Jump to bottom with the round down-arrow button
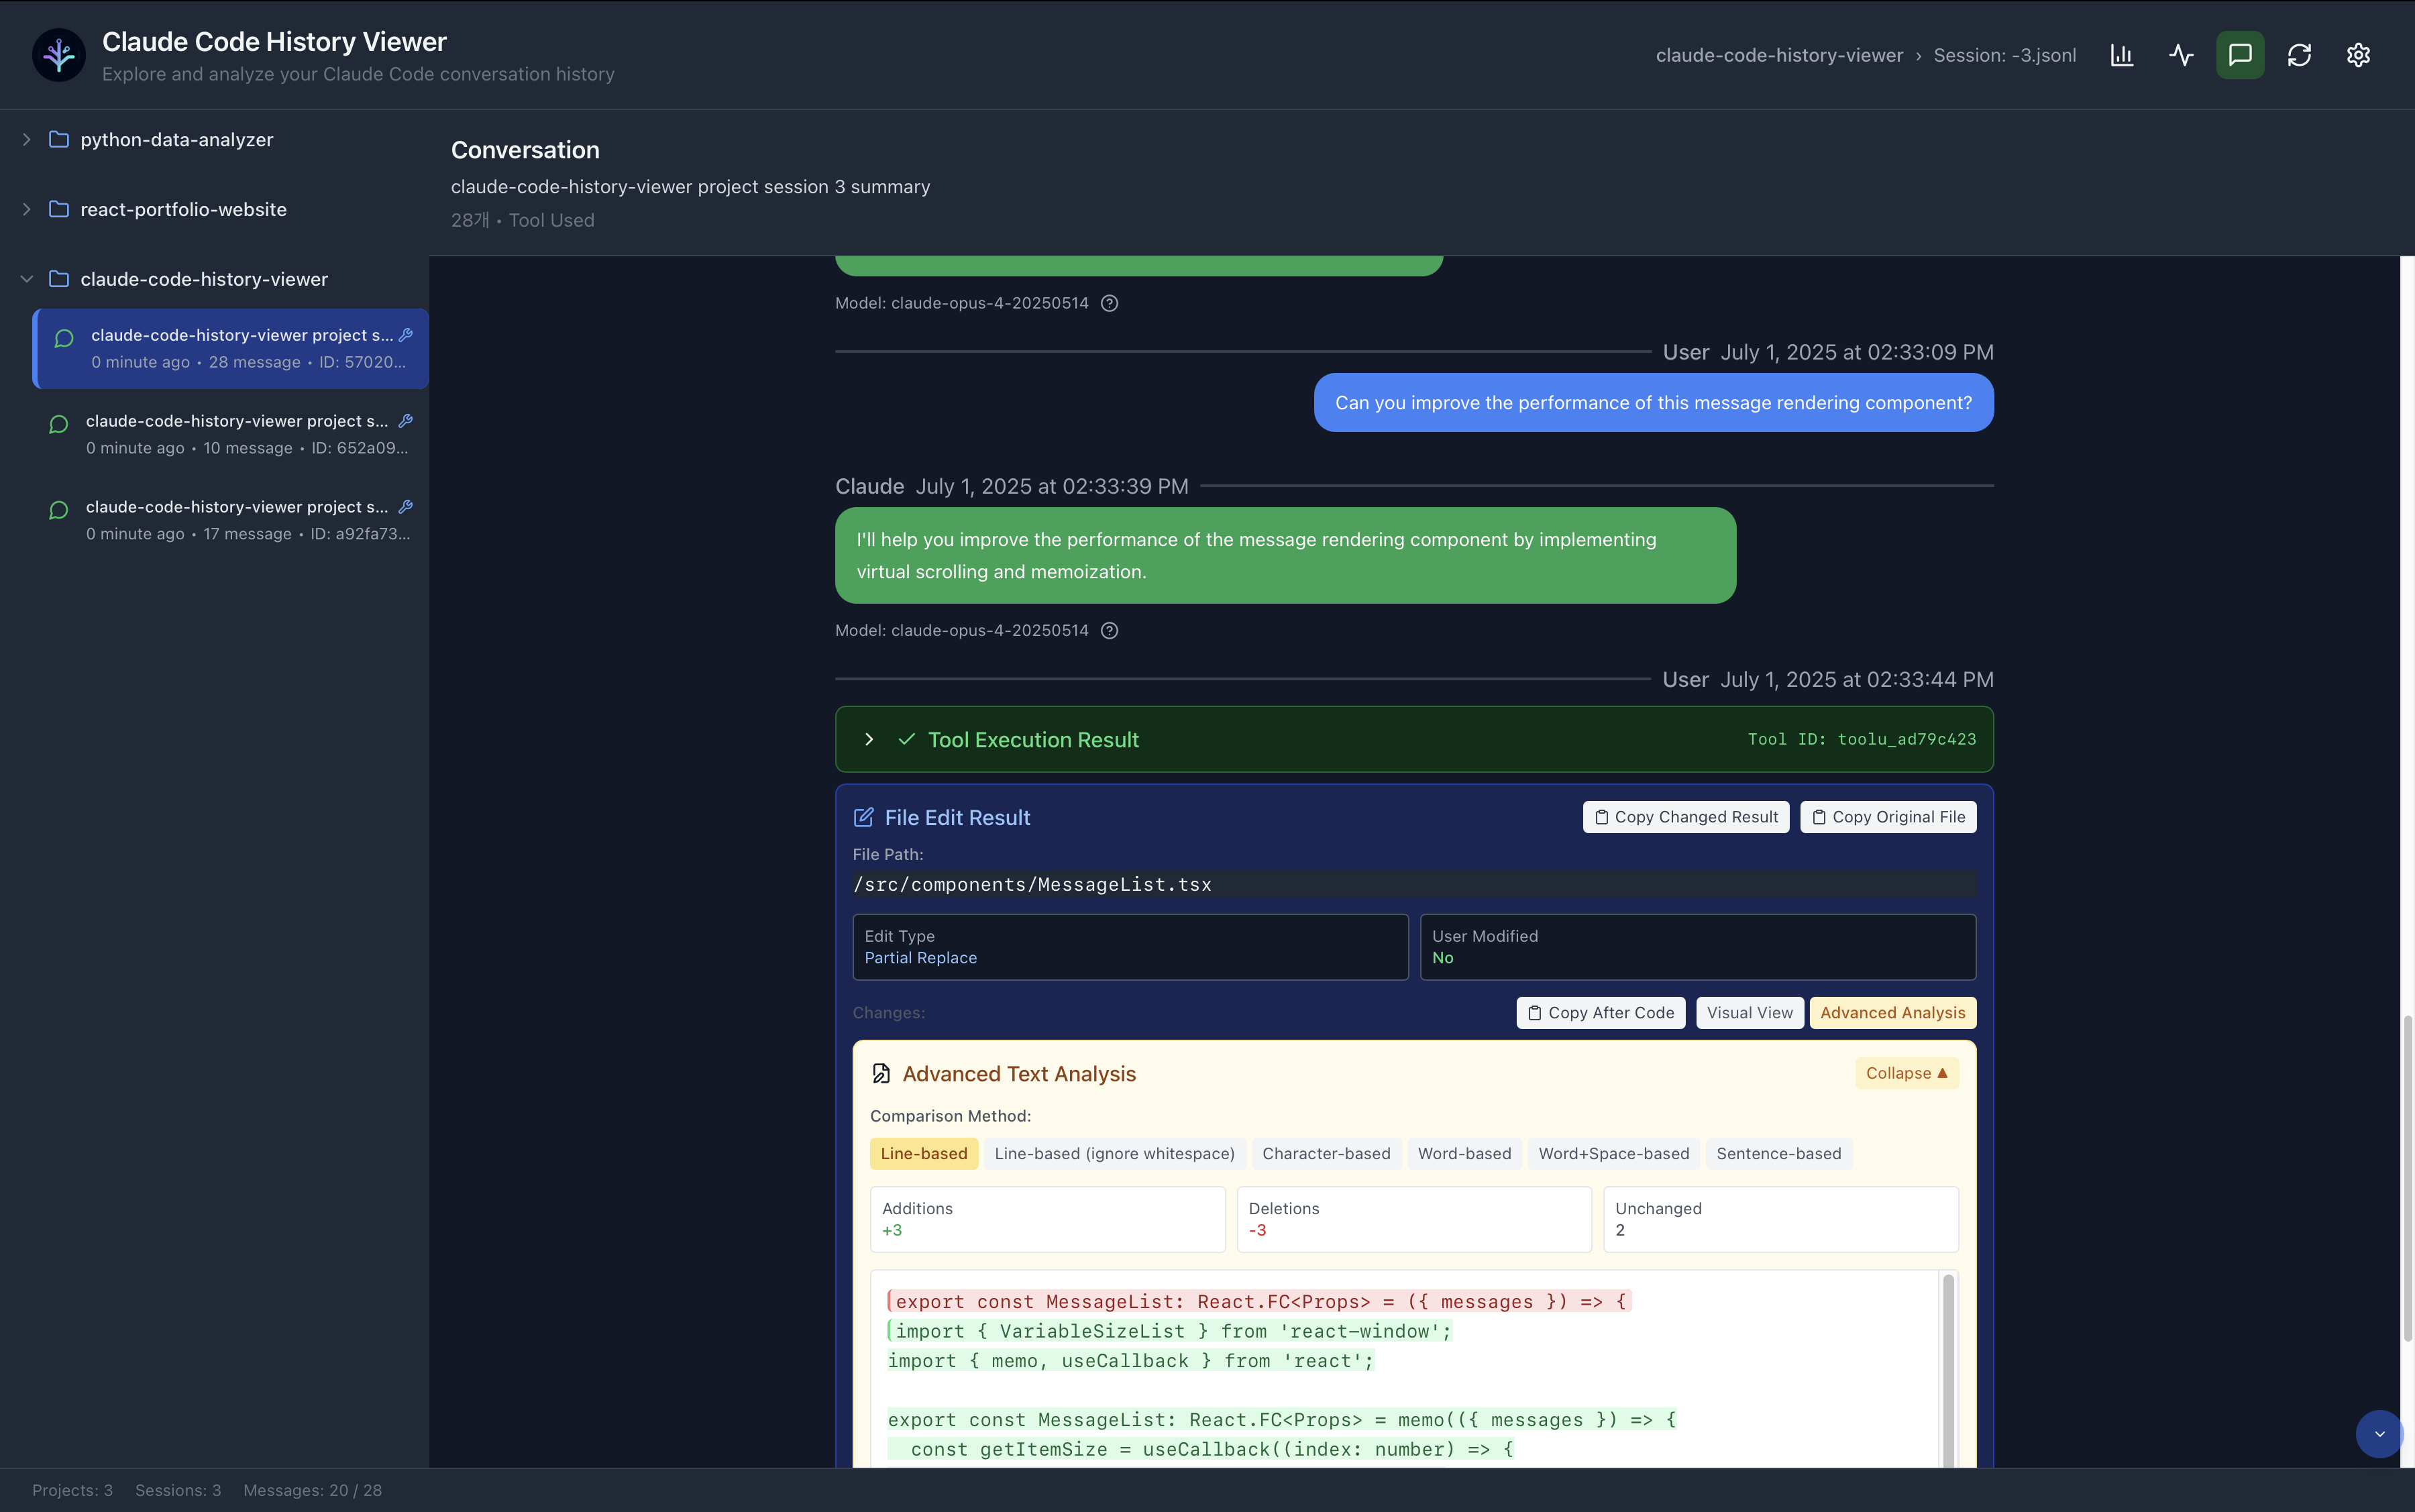Screen dimensions: 2415x1512 point(2379,1434)
